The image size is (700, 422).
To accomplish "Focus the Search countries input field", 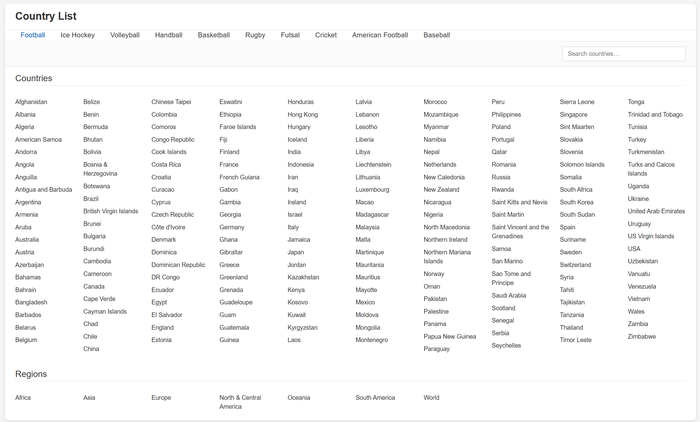I will click(624, 54).
